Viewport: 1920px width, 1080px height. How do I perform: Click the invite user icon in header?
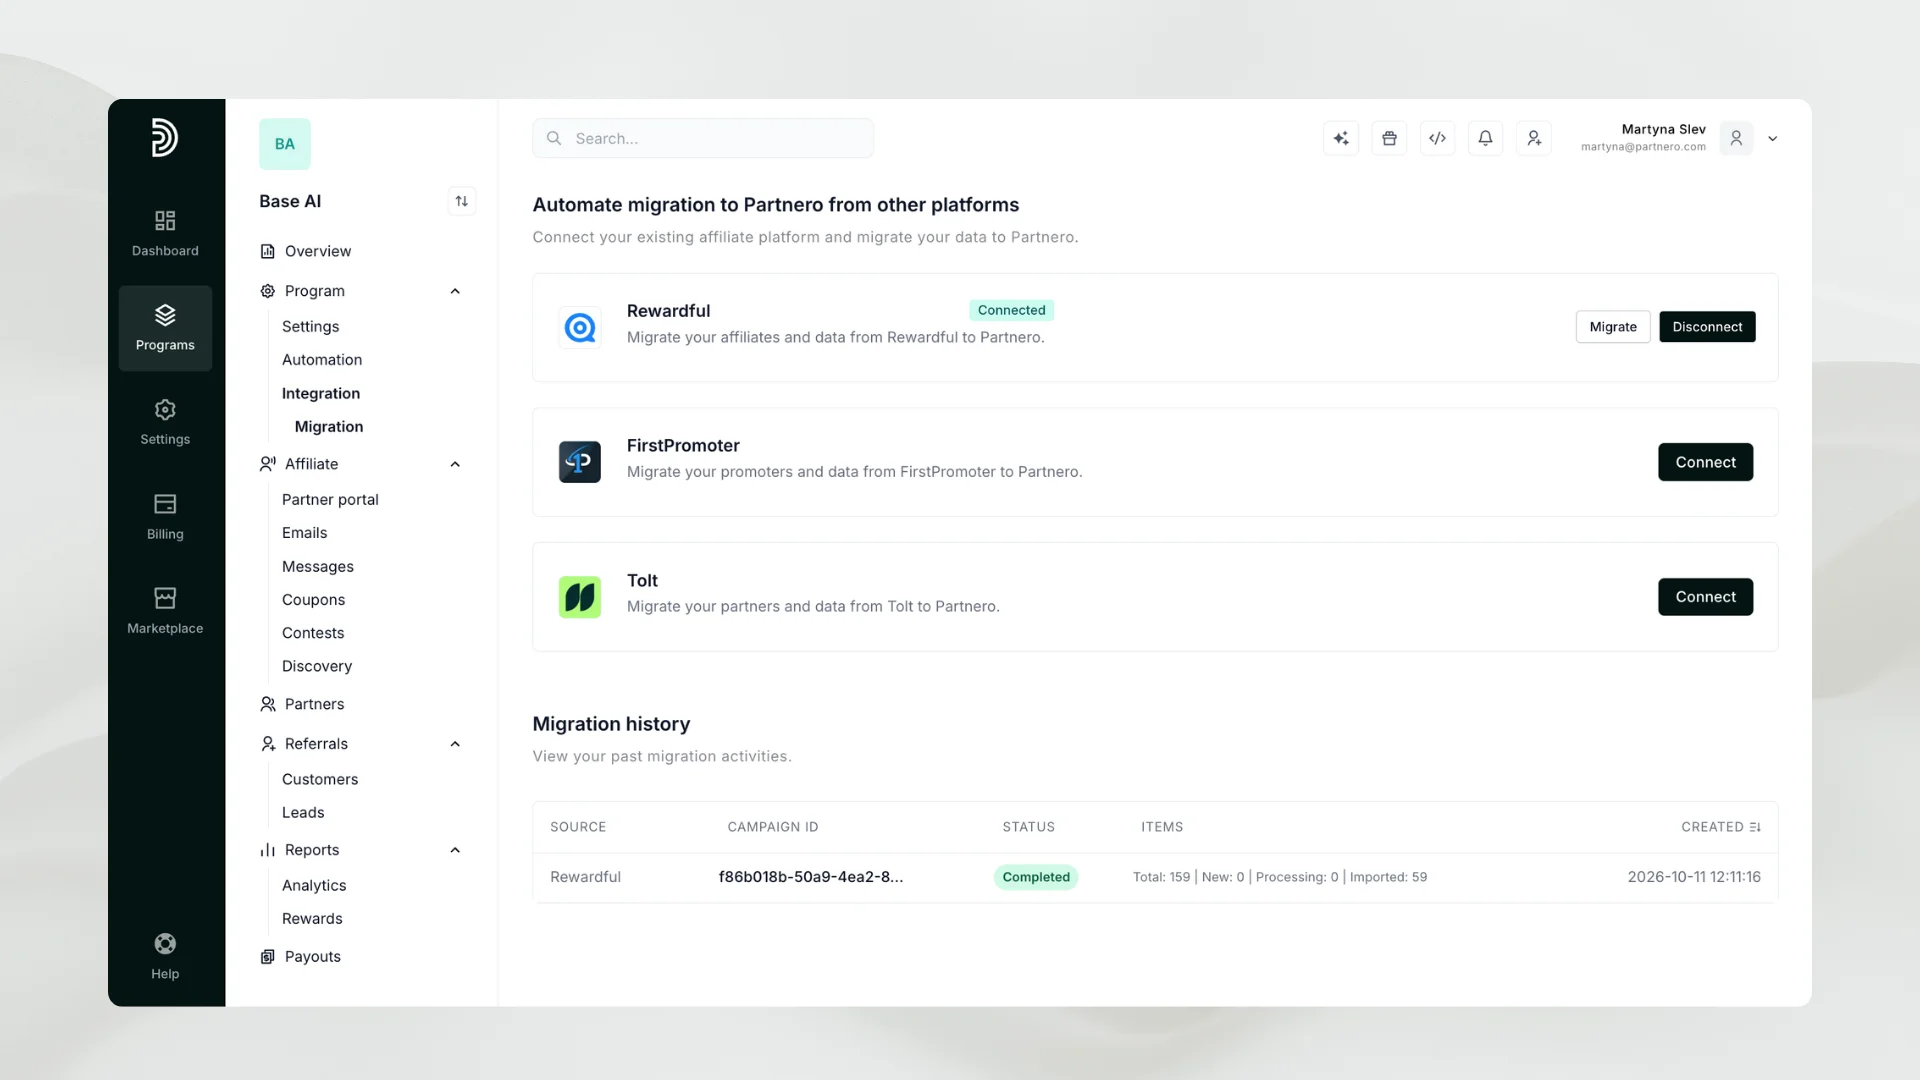click(1533, 138)
